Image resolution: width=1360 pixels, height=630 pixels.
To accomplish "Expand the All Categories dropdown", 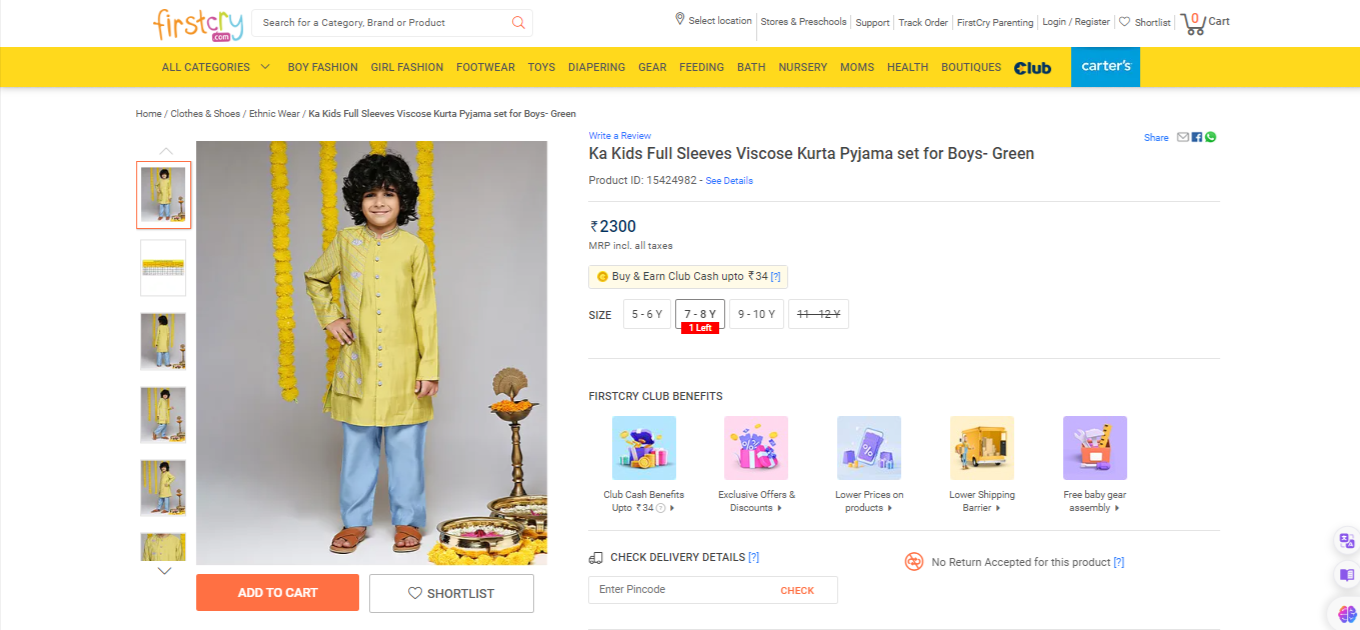I will pos(216,67).
